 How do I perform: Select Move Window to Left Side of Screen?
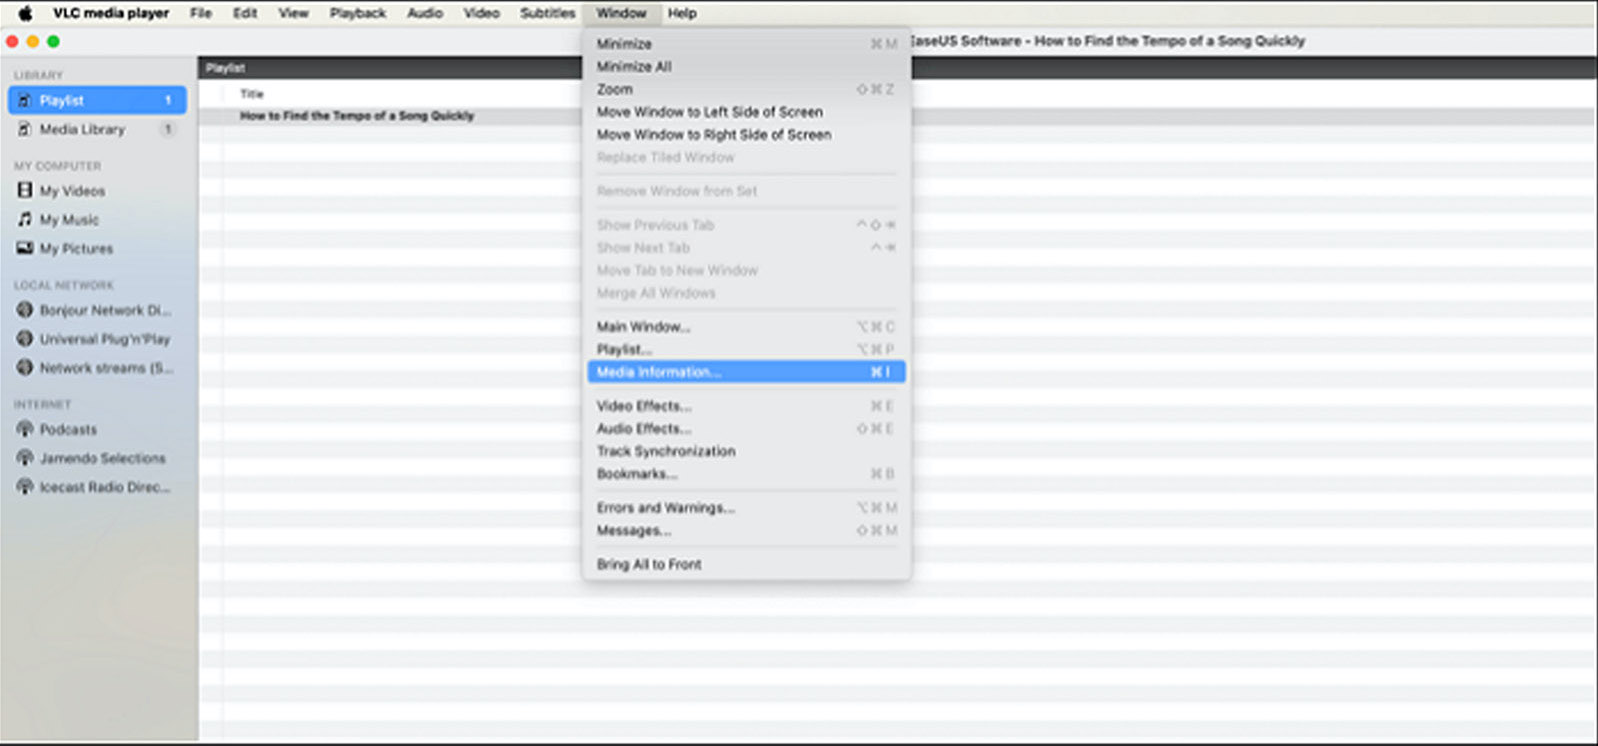(x=746, y=112)
